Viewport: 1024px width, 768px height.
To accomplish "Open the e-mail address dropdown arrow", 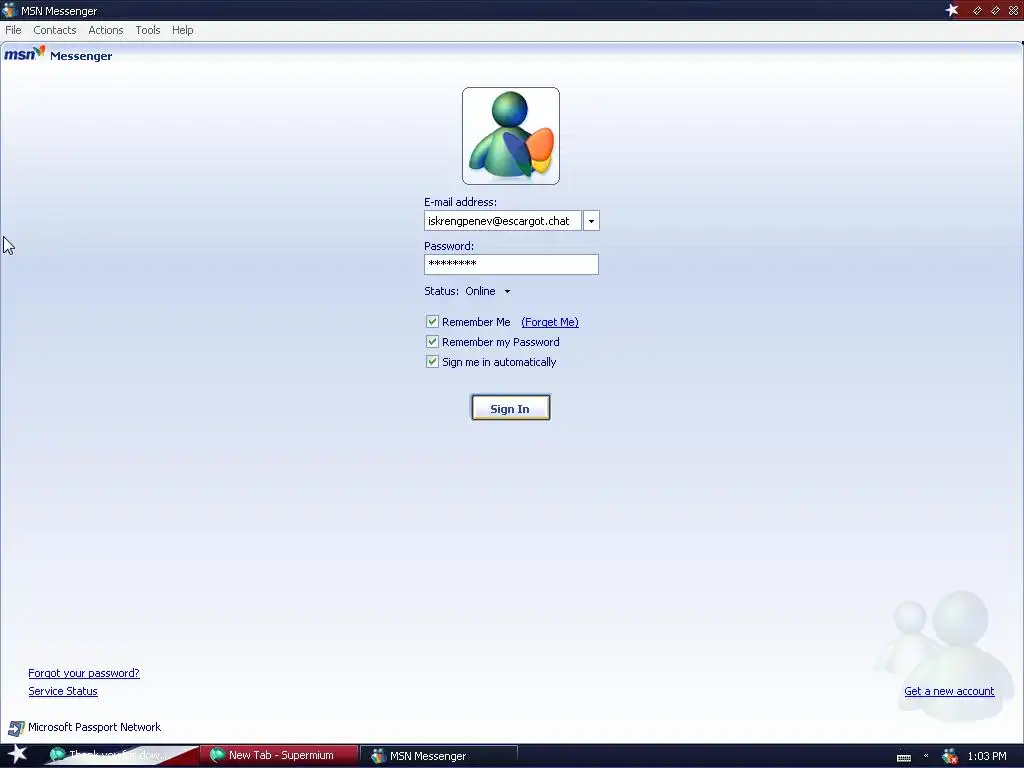I will 591,221.
